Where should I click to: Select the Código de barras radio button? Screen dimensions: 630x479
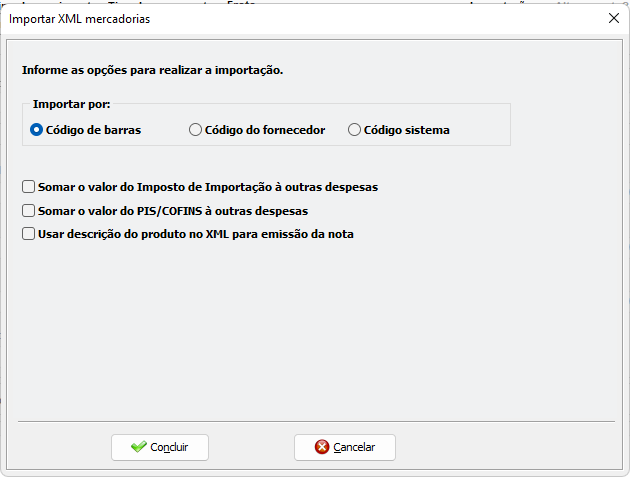click(x=37, y=130)
